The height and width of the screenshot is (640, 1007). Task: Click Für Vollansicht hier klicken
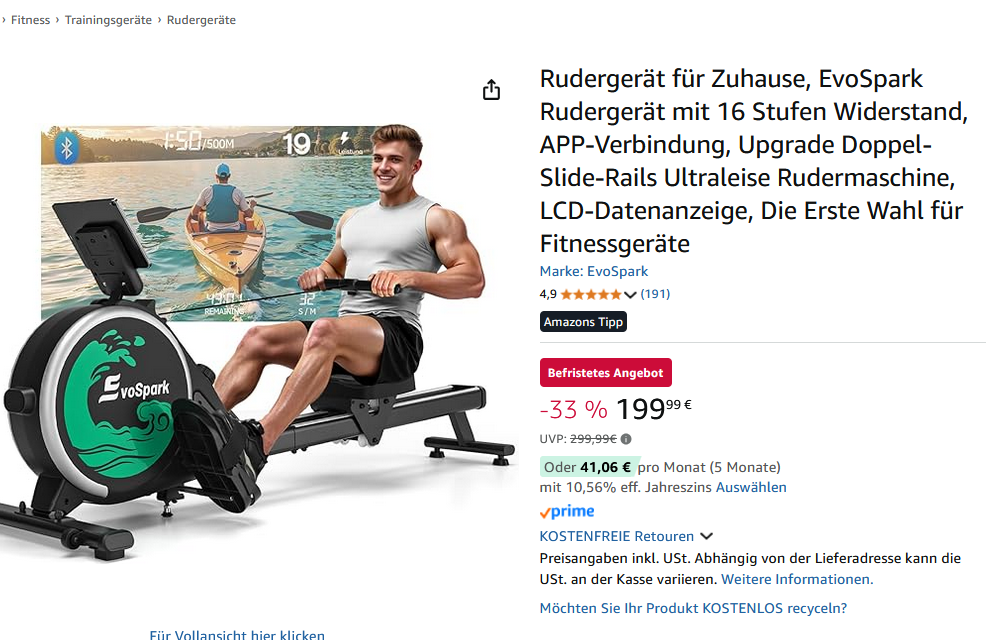point(237,634)
